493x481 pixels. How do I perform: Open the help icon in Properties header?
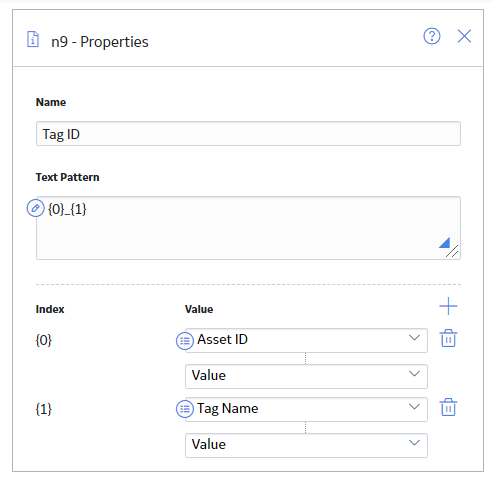click(x=432, y=36)
